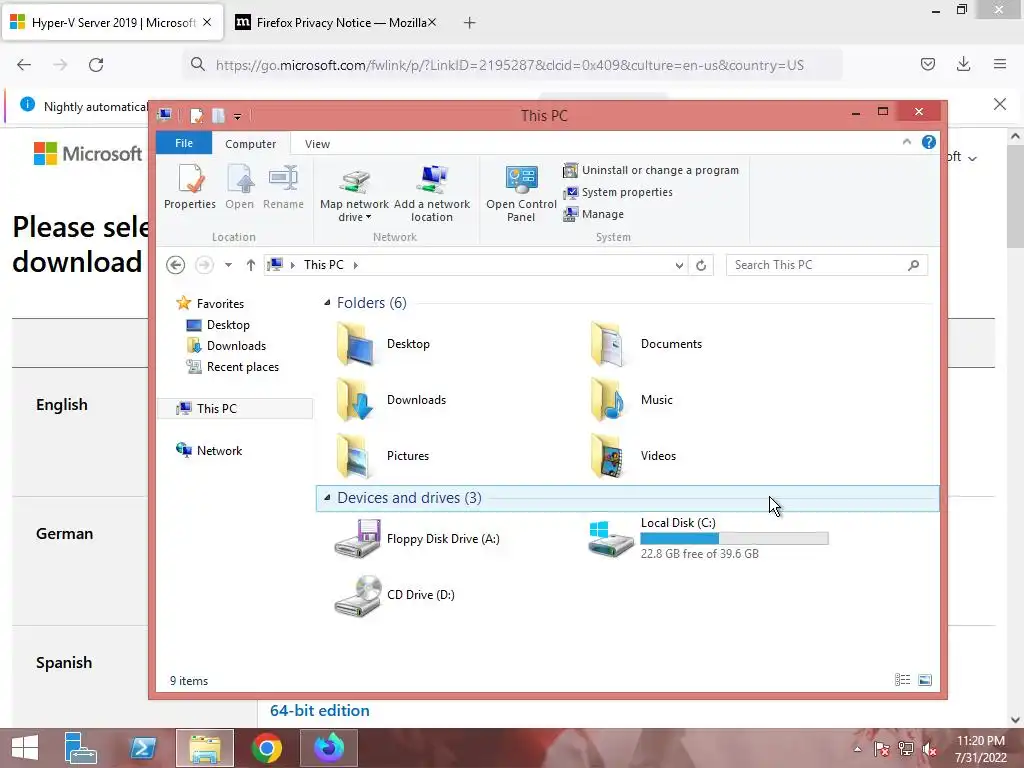This screenshot has width=1024, height=768.
Task: Launch Server Manager from taskbar
Action: (x=80, y=748)
